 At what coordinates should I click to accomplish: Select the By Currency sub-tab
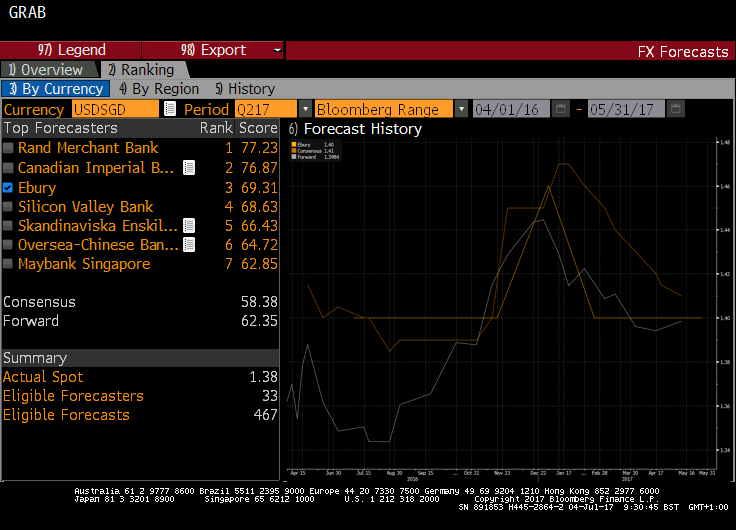[56, 89]
